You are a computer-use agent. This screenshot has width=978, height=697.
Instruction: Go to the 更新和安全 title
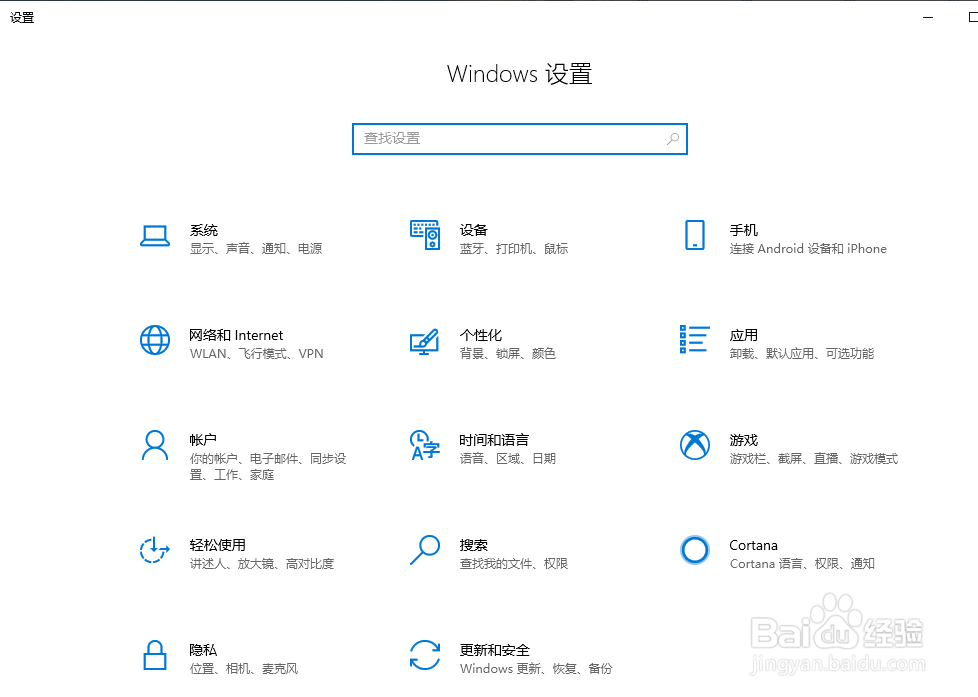495,650
